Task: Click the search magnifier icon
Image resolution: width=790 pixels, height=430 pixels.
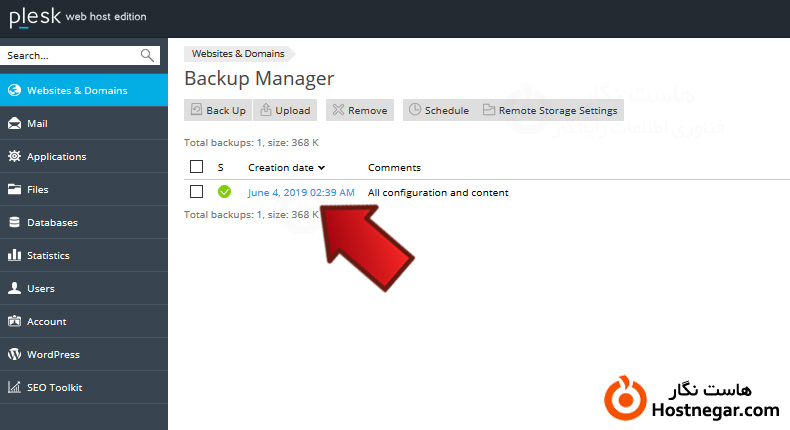Action: click(x=147, y=56)
